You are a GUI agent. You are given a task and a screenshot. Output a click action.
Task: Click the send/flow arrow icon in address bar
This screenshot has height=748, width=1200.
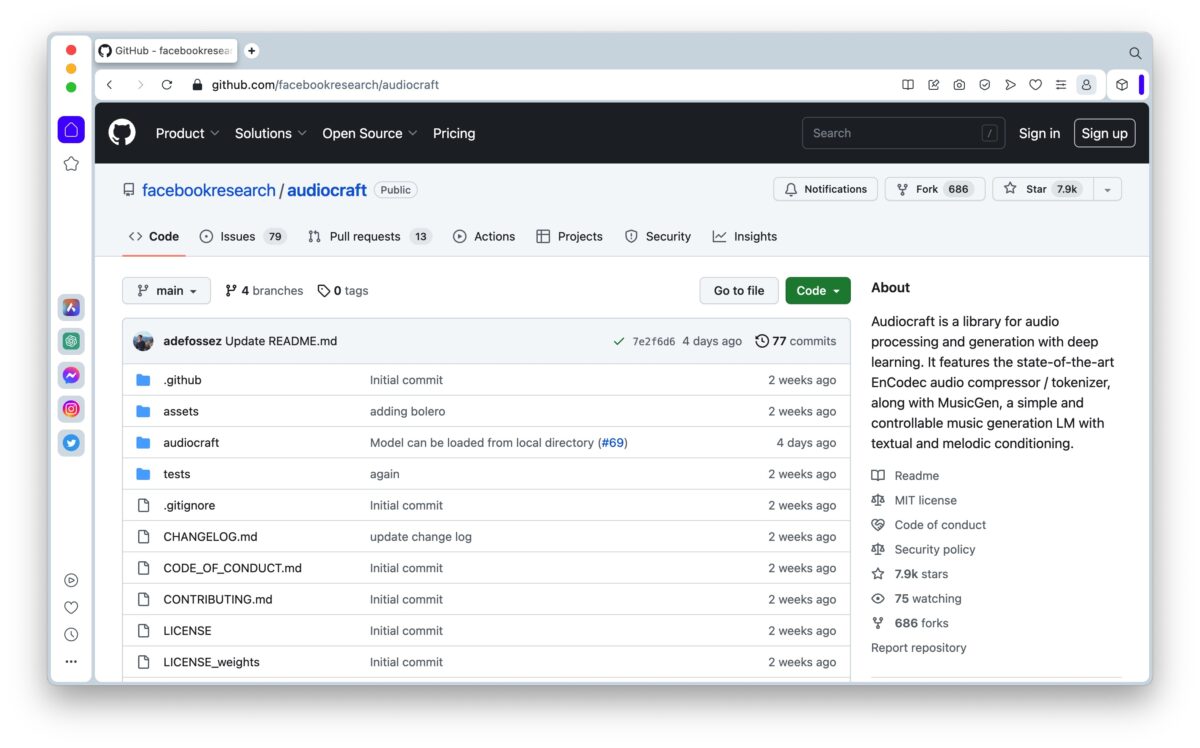pyautogui.click(x=1010, y=85)
